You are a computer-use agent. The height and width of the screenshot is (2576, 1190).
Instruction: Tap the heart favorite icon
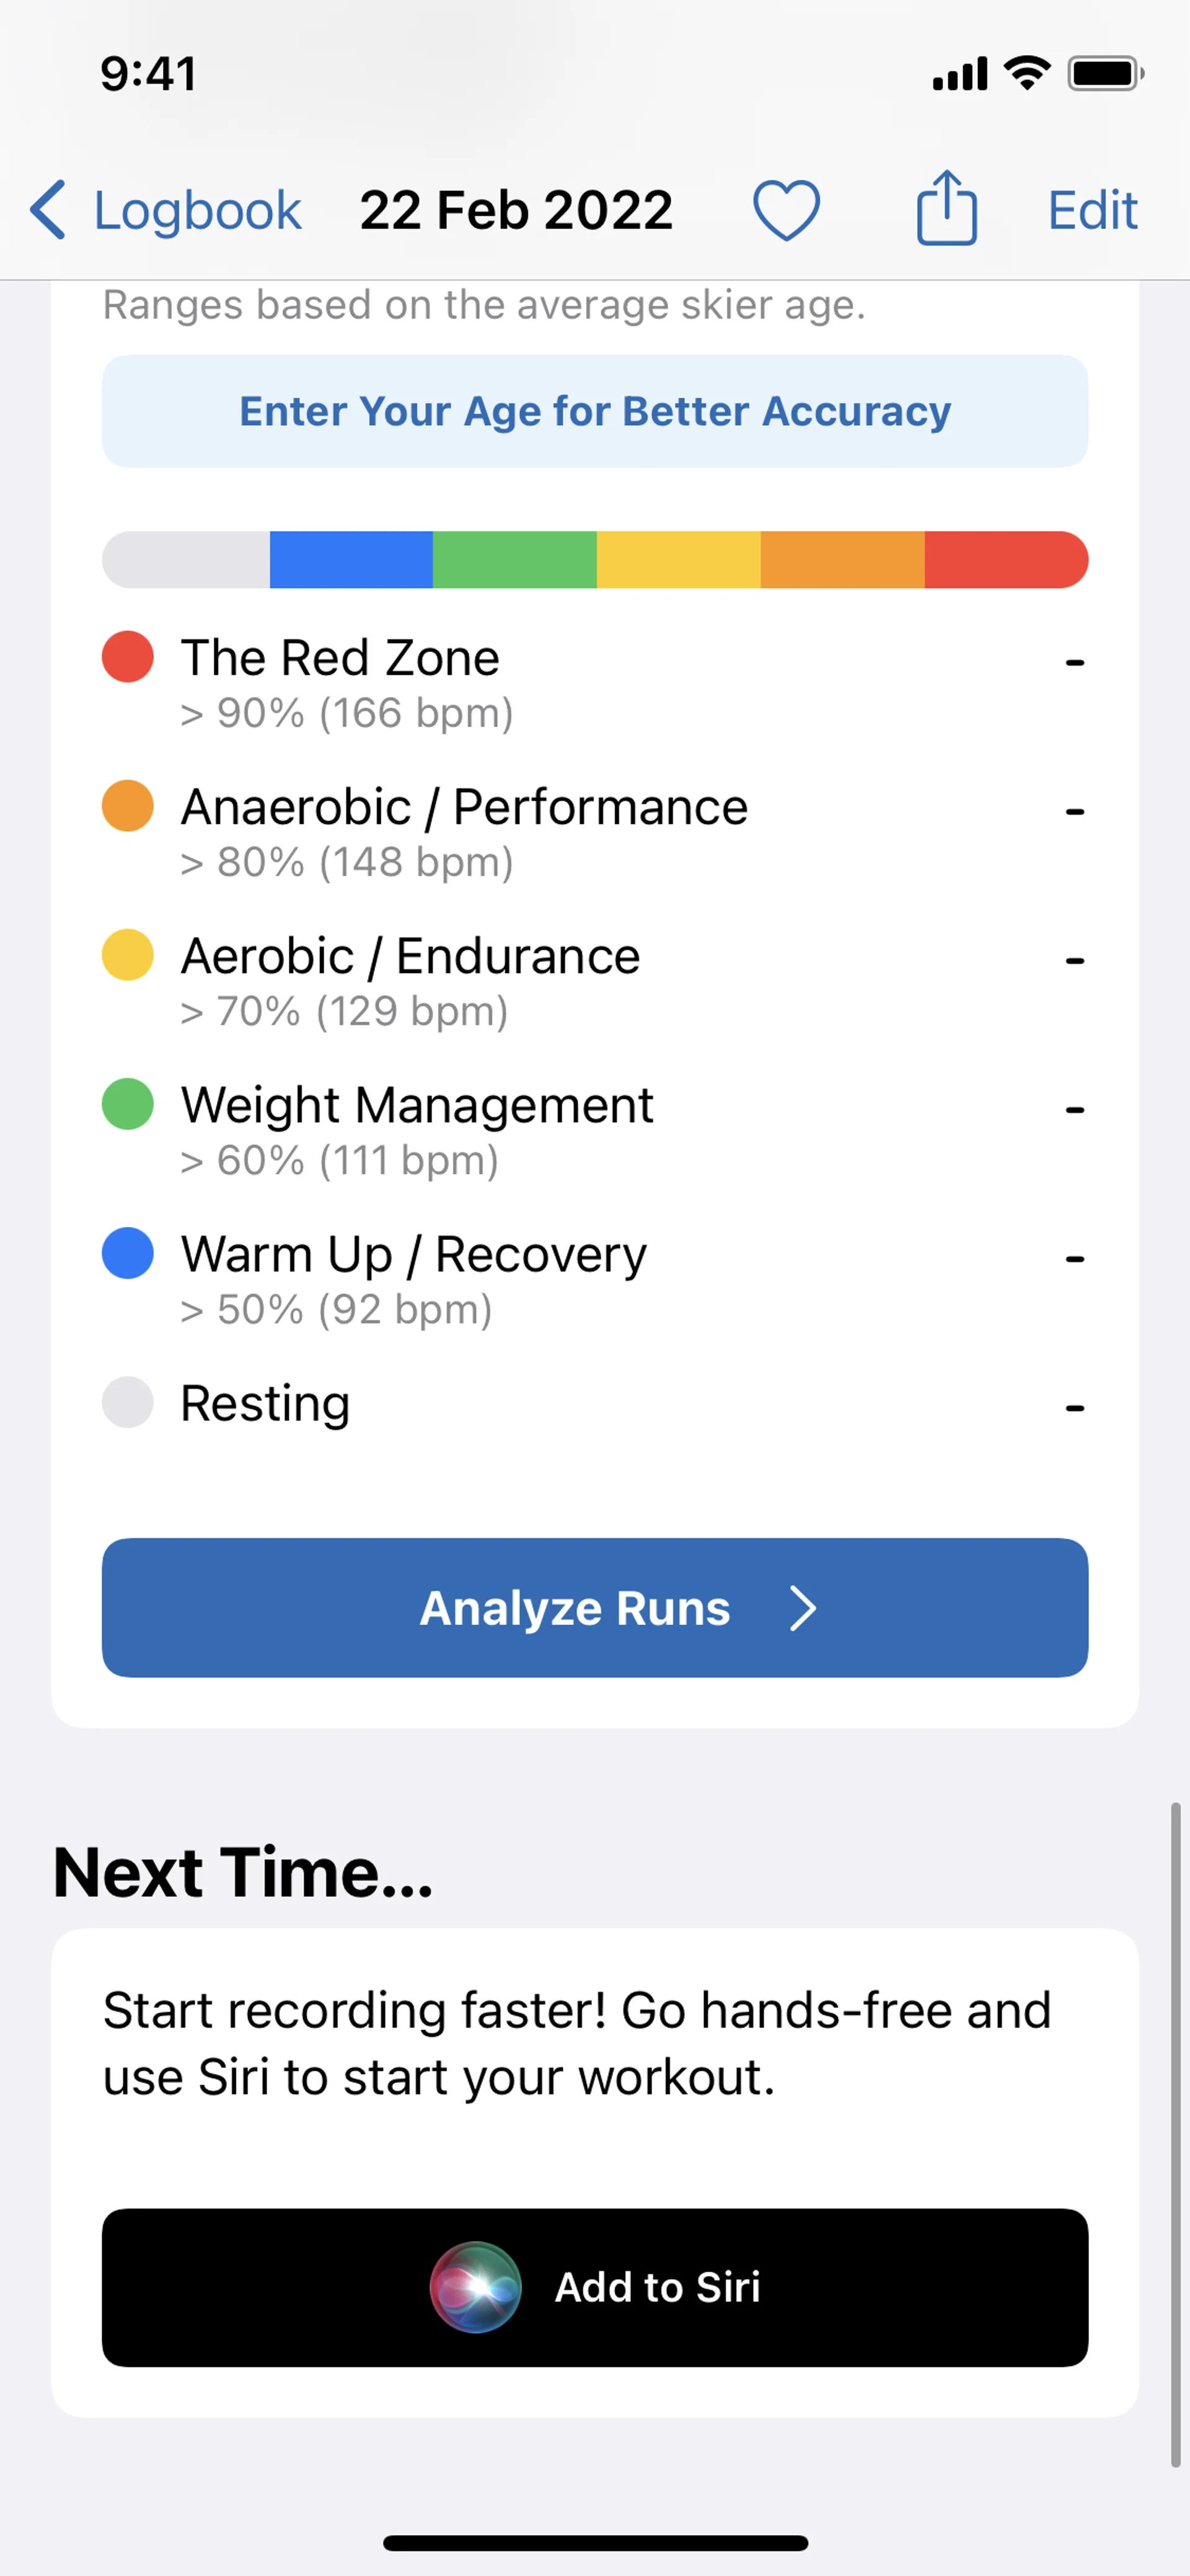coord(786,210)
